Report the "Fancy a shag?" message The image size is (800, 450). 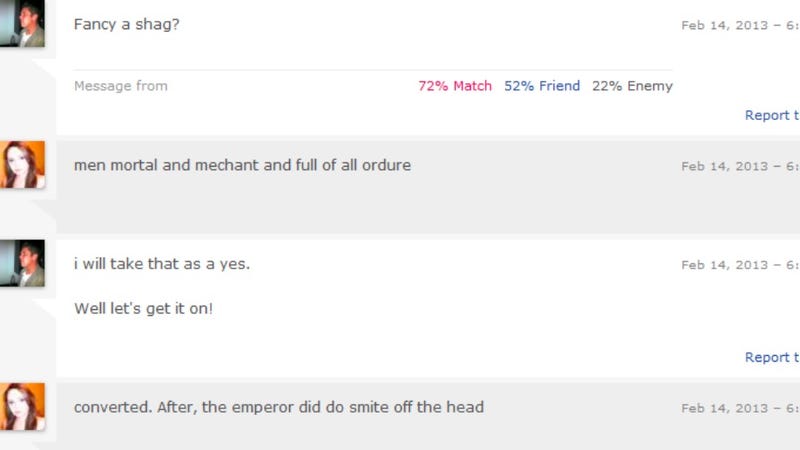click(x=772, y=115)
